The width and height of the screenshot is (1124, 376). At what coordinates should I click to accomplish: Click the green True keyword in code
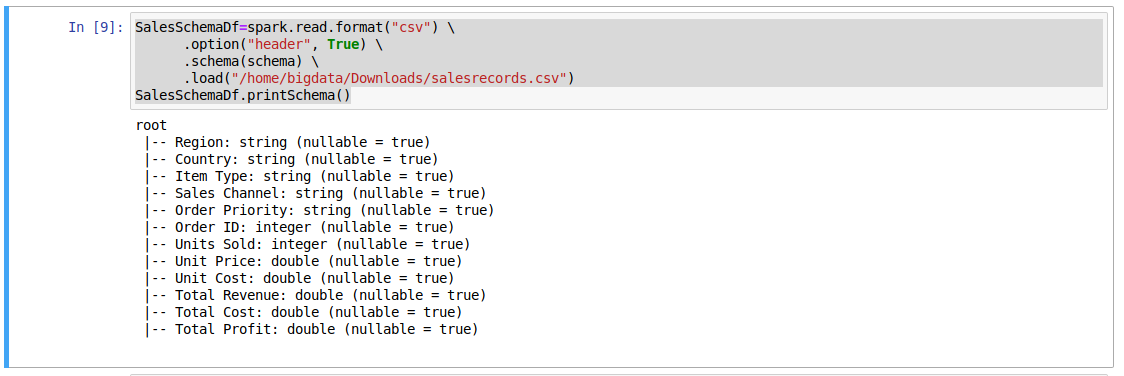[343, 44]
